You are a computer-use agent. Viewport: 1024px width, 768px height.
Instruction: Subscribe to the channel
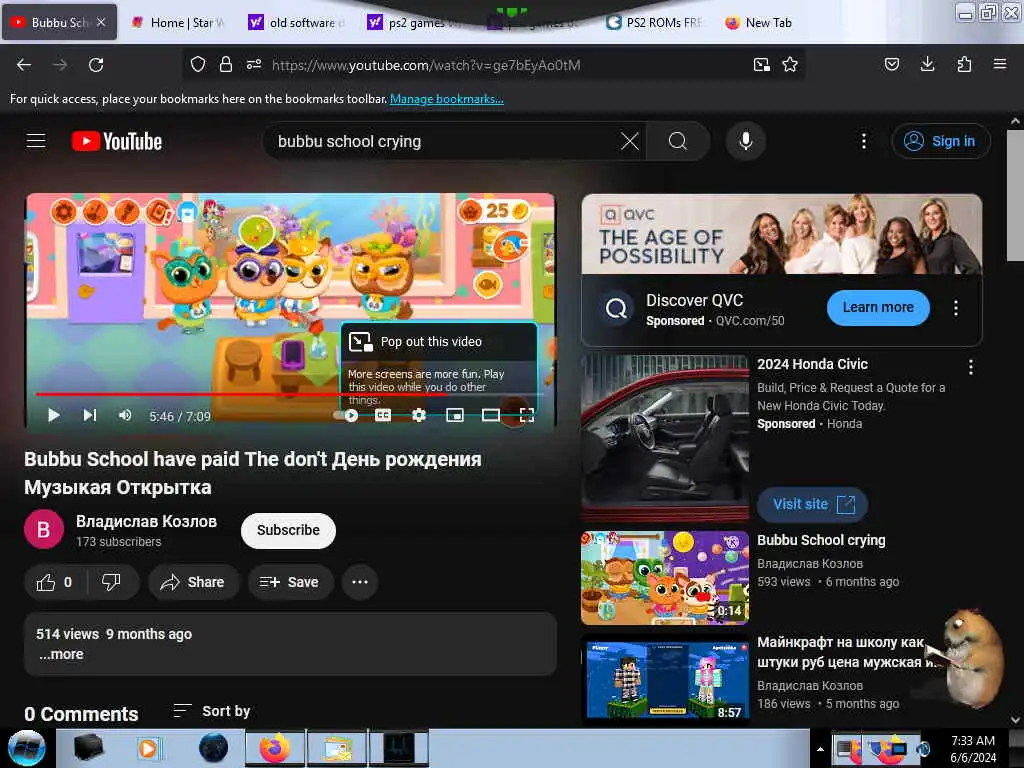(x=288, y=530)
